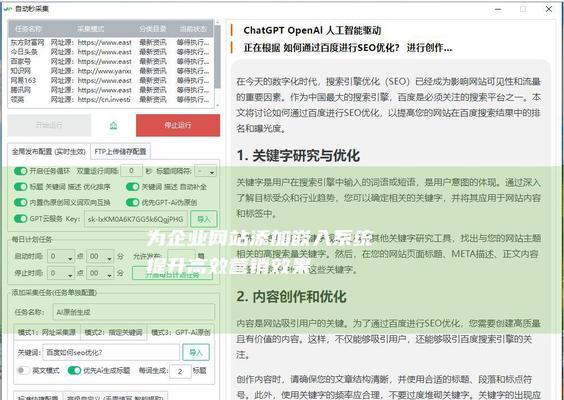Open the 启动时间 hour dropdown

pos(62,256)
